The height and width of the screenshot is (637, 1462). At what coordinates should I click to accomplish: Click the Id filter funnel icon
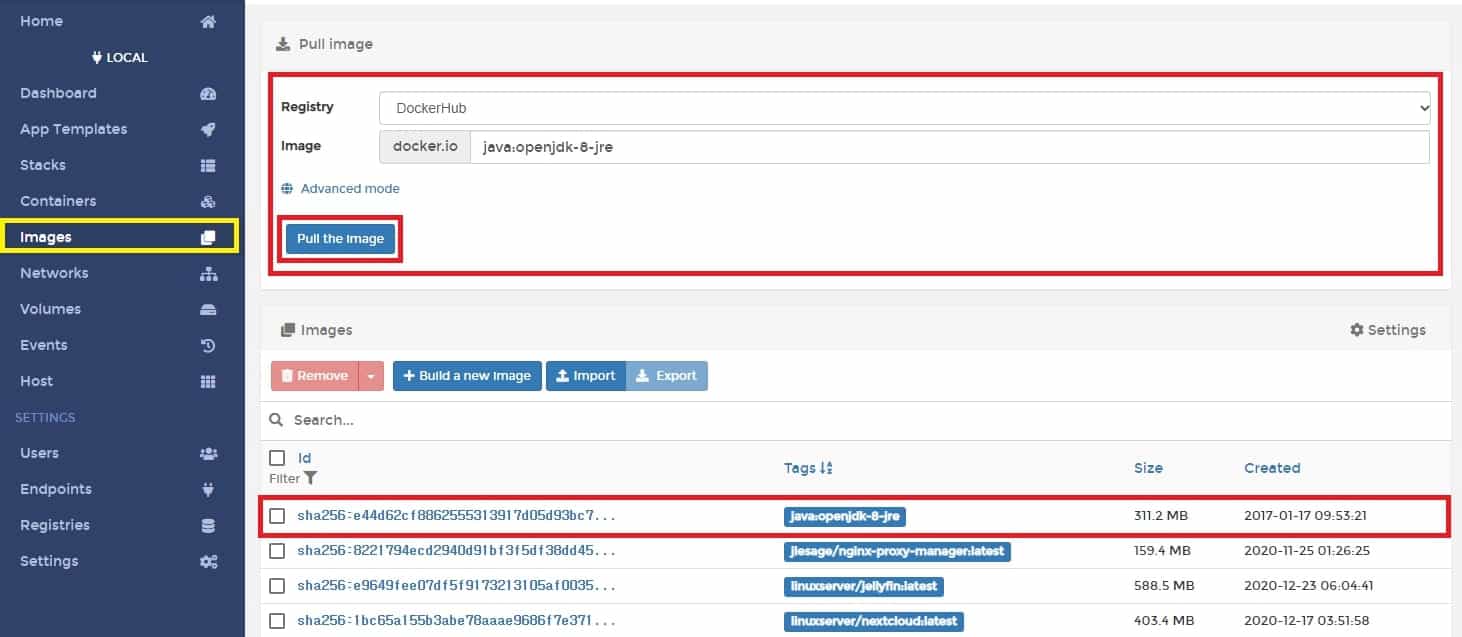[x=311, y=478]
